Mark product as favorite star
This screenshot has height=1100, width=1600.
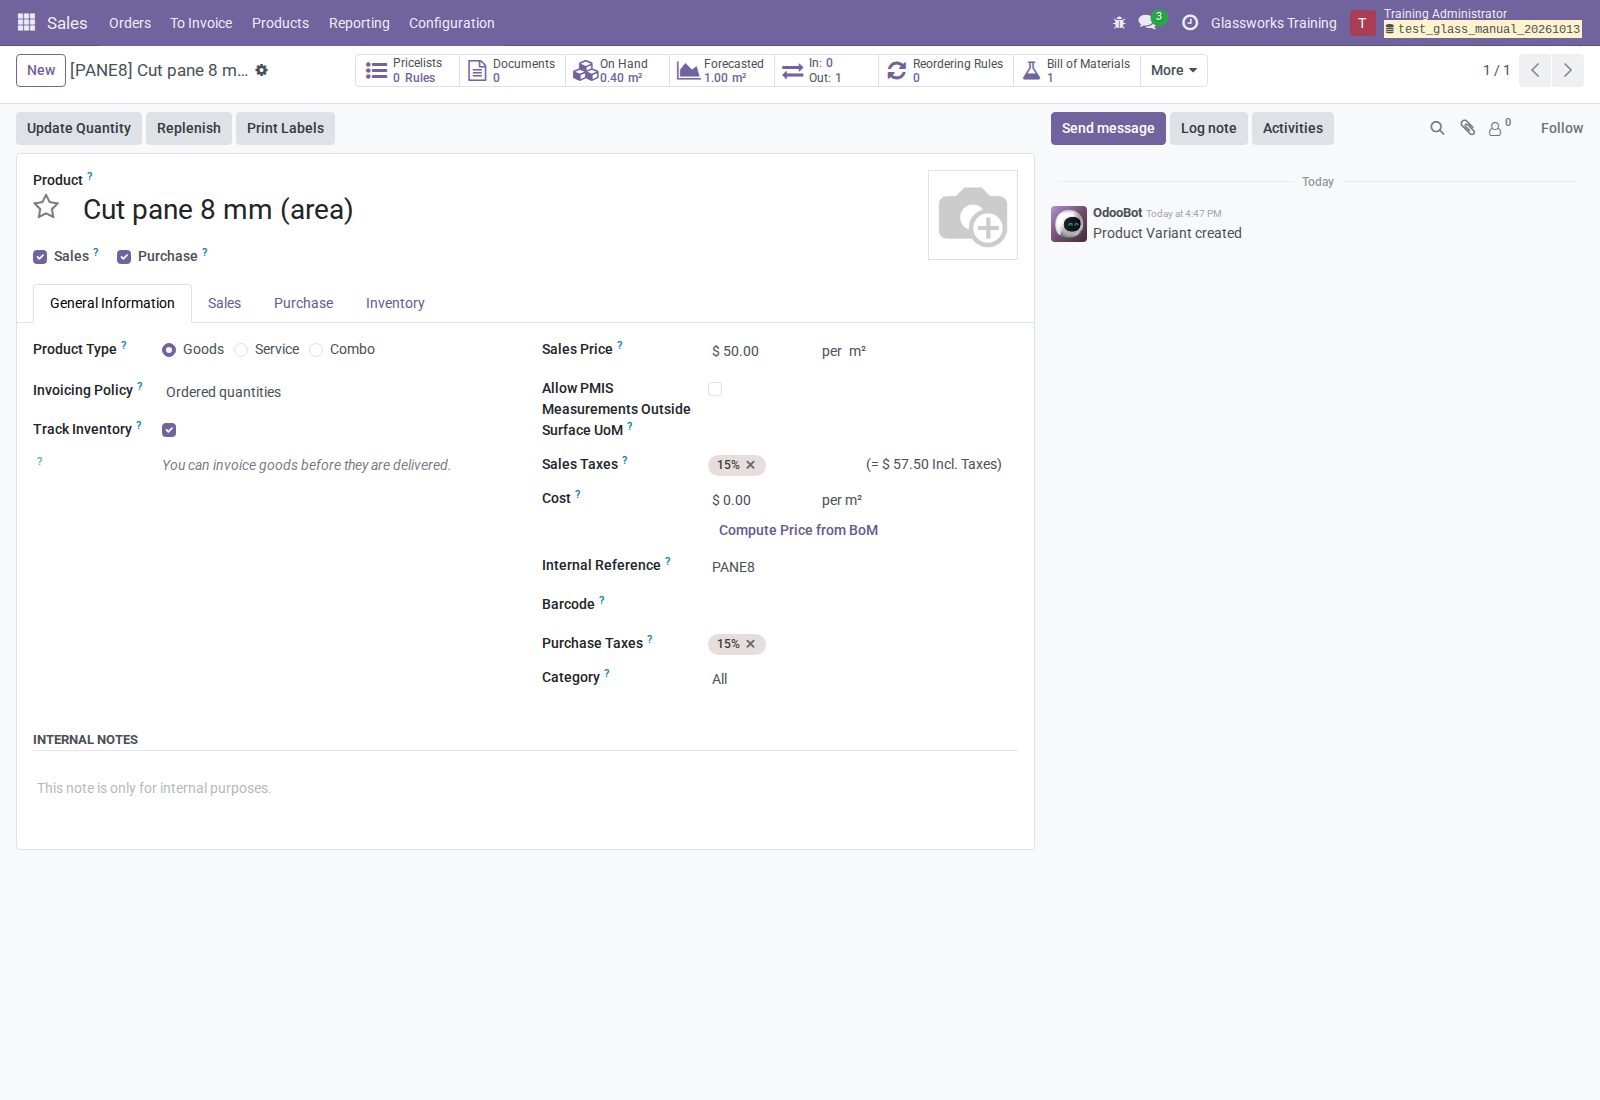pyautogui.click(x=46, y=207)
